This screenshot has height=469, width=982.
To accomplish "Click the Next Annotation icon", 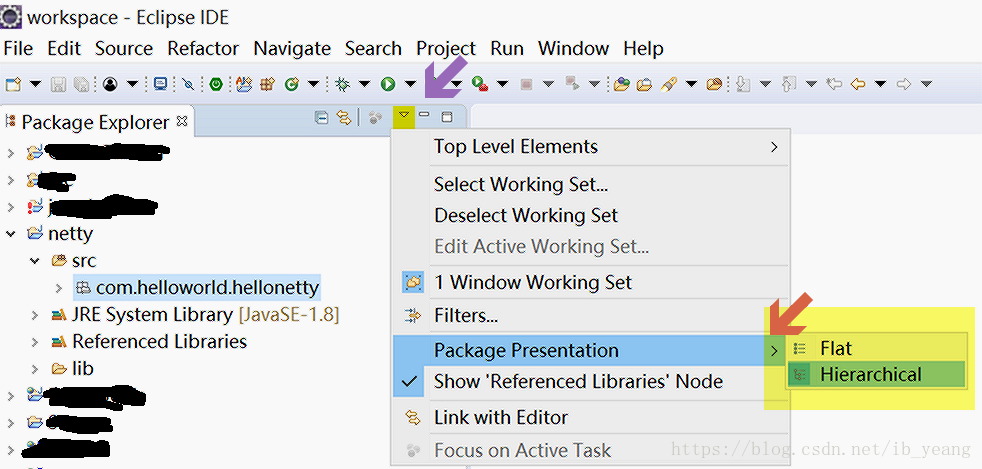I will click(x=743, y=84).
